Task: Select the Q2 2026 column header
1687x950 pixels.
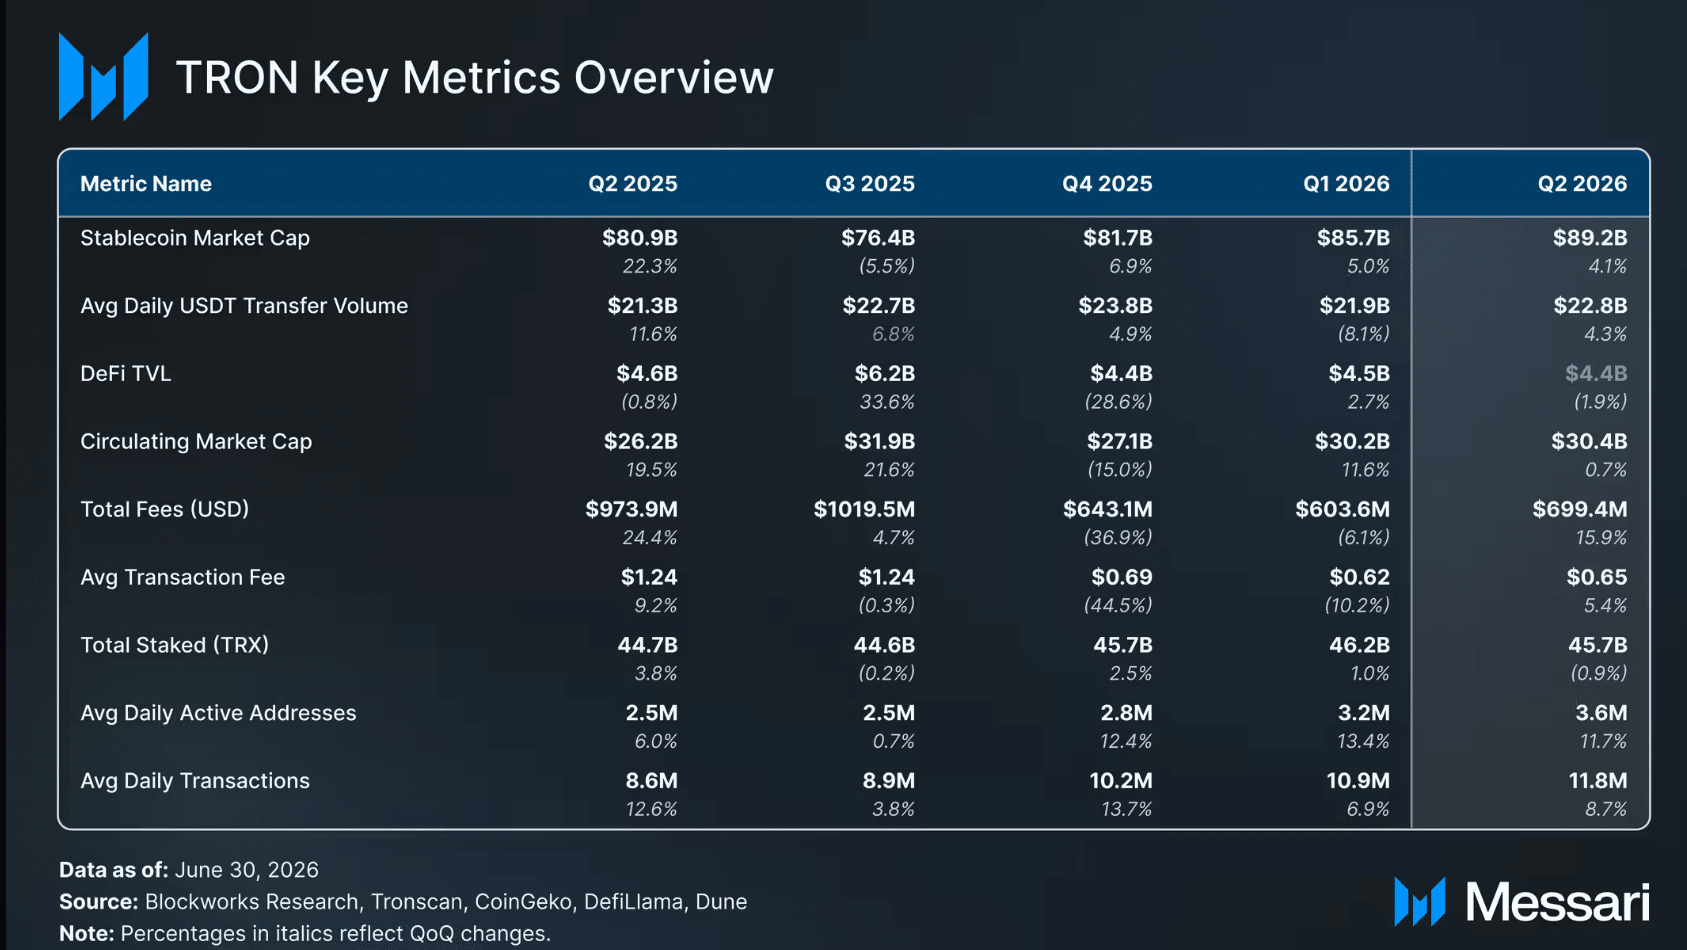Action: point(1582,184)
